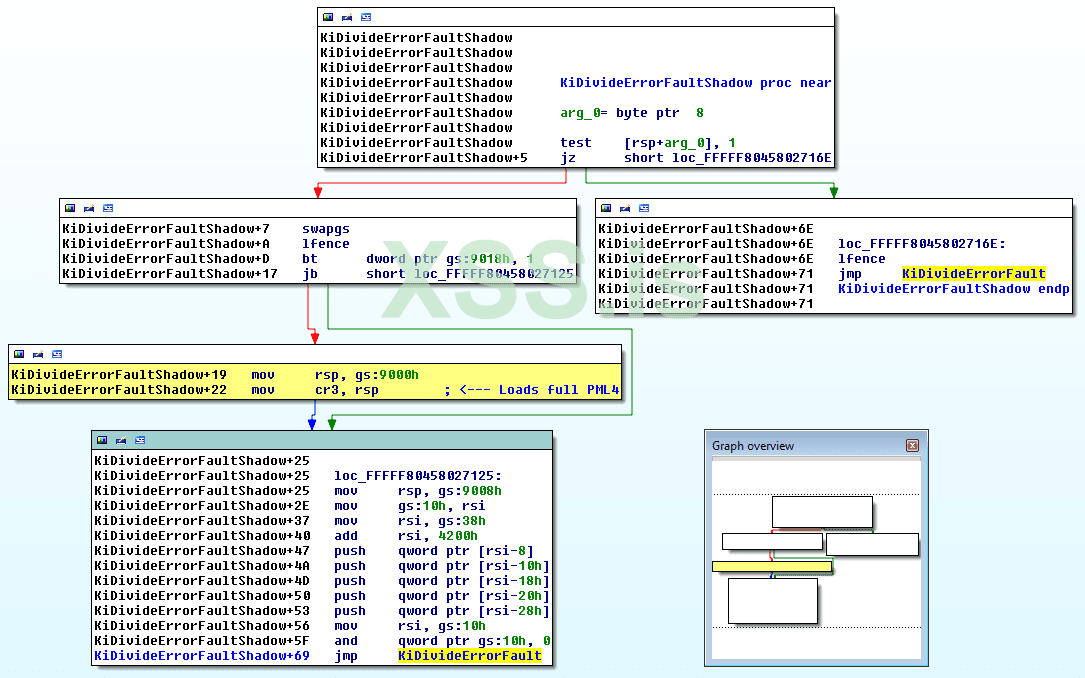Image resolution: width=1085 pixels, height=678 pixels.
Task: Select the top node thumbnail in Graph overview
Action: coord(822,512)
